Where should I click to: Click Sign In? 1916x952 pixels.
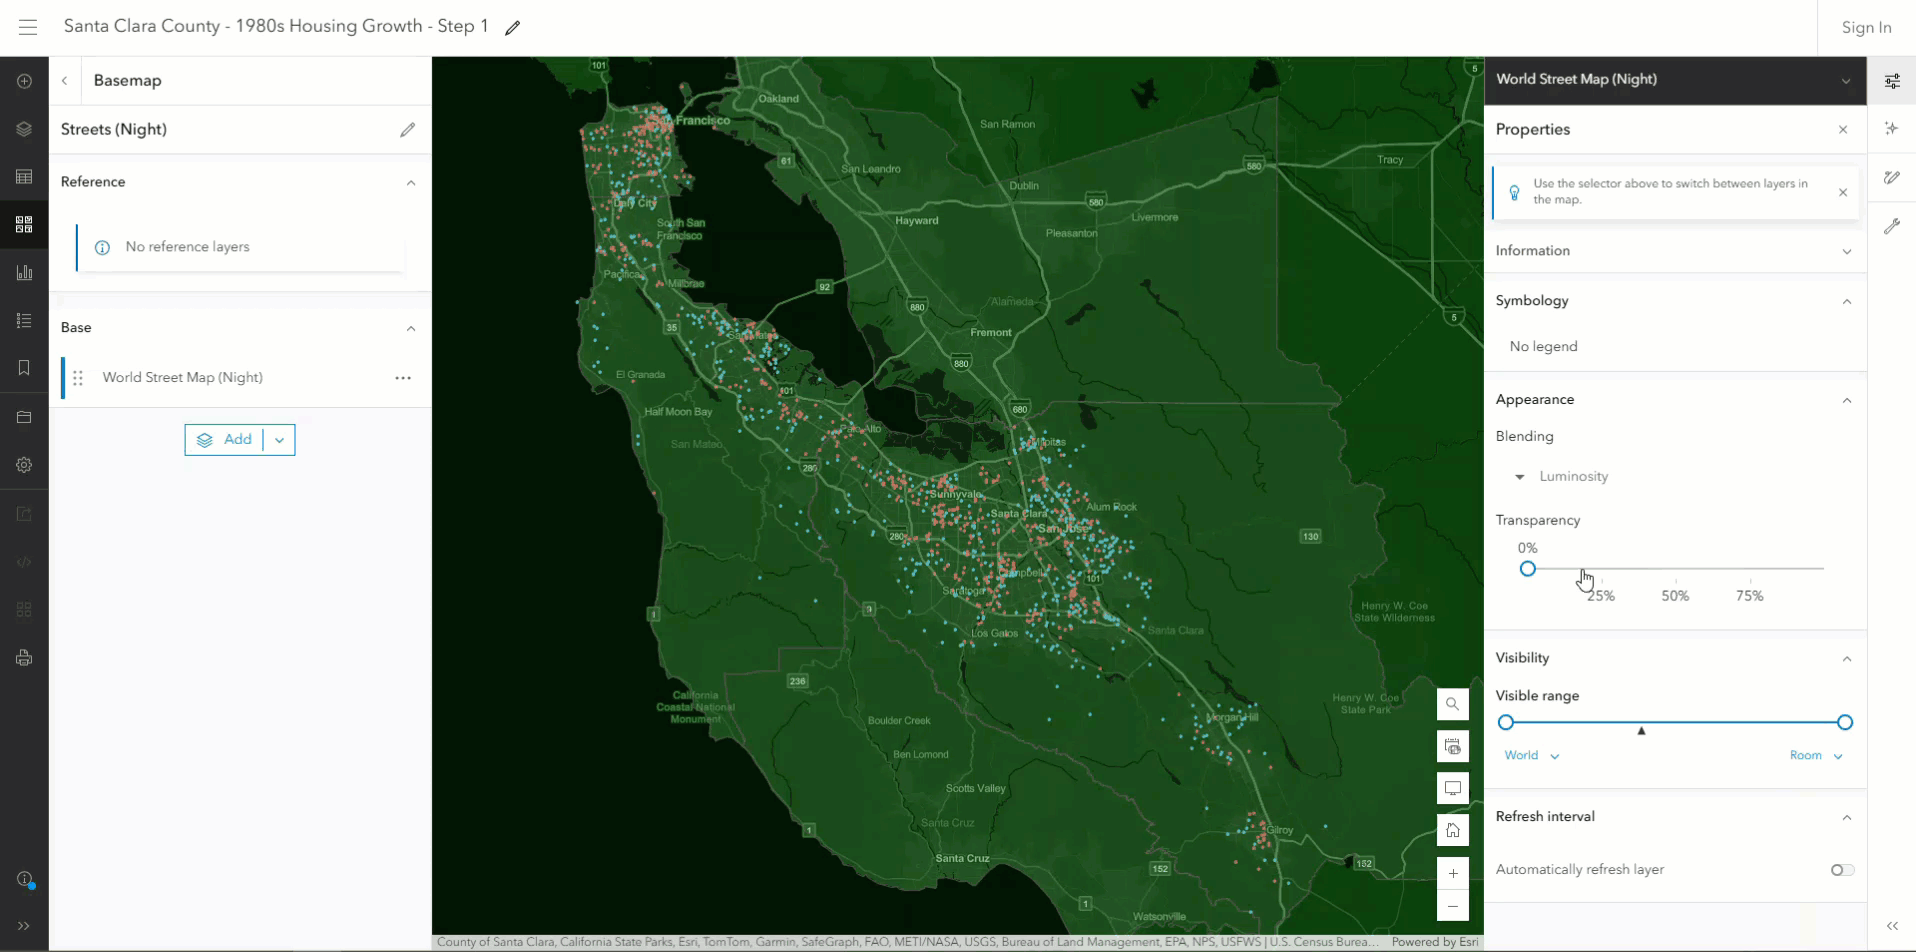point(1866,28)
